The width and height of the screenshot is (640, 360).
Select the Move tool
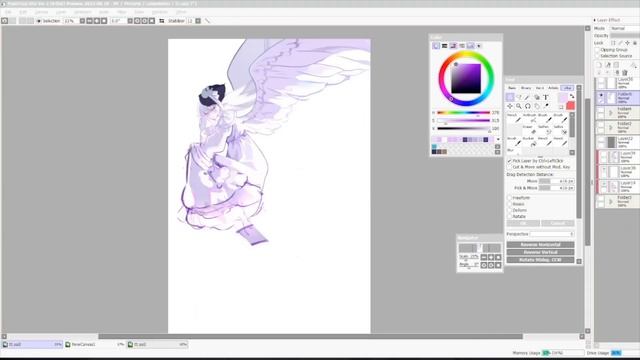[x=510, y=106]
